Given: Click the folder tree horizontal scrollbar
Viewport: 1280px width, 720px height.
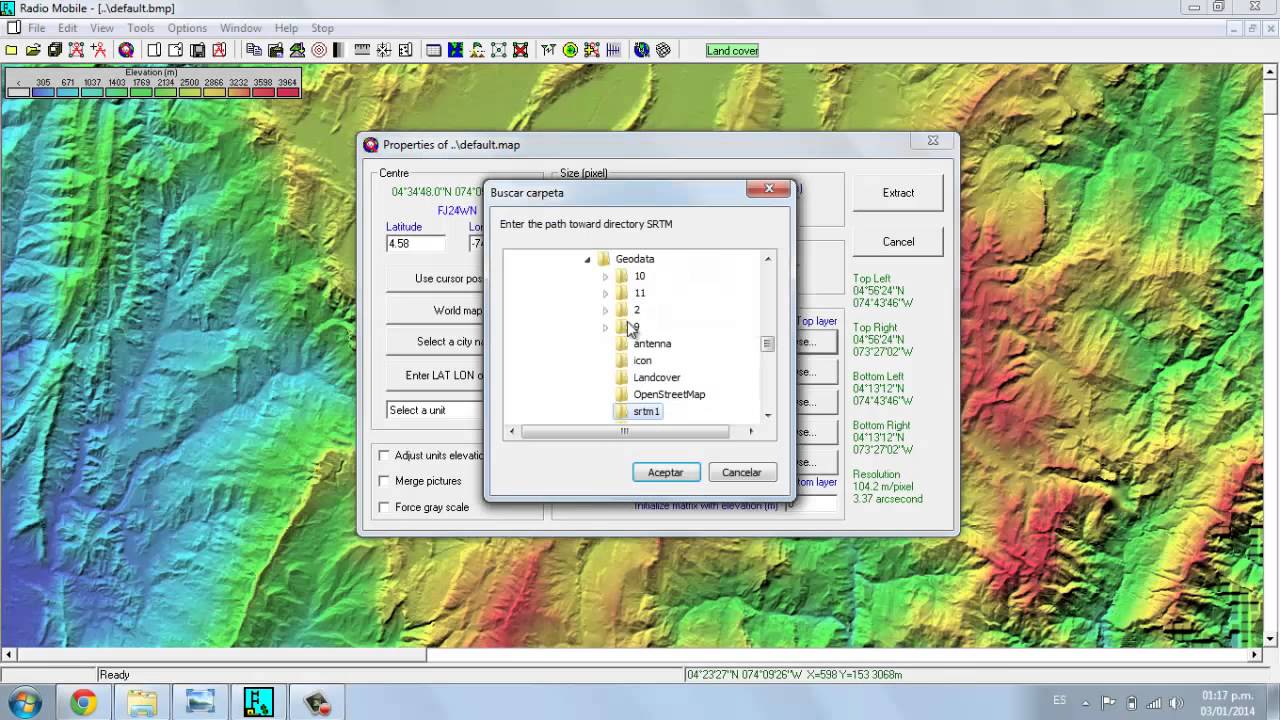Looking at the screenshot, I should 630,431.
